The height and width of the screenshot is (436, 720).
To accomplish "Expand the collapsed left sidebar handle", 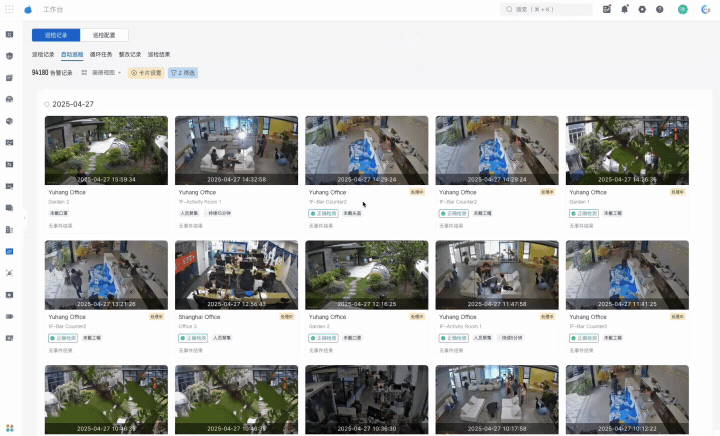I will tap(24, 218).
